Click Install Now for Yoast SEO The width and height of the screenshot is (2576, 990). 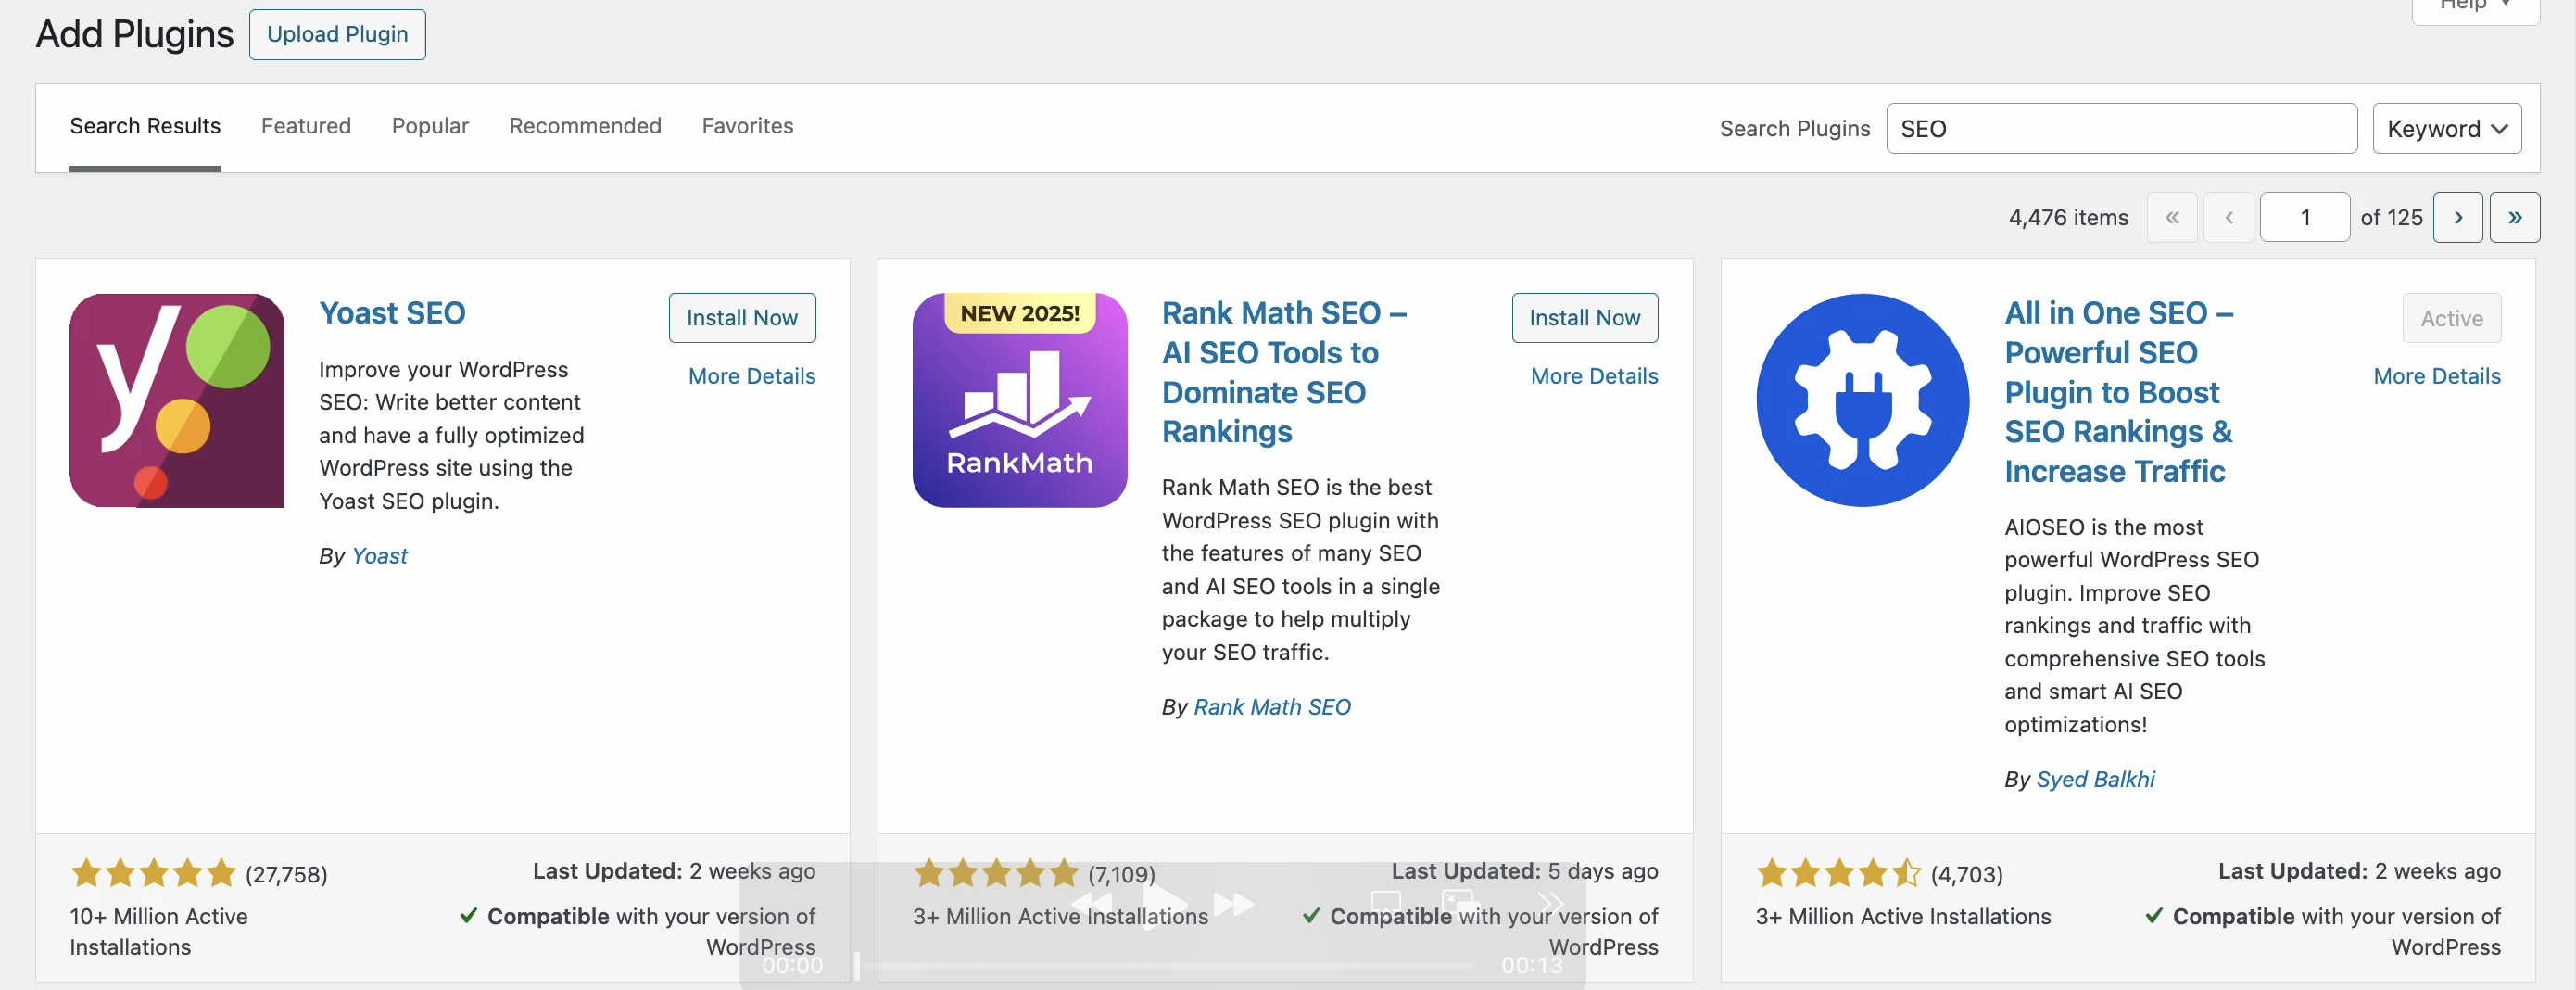(742, 318)
